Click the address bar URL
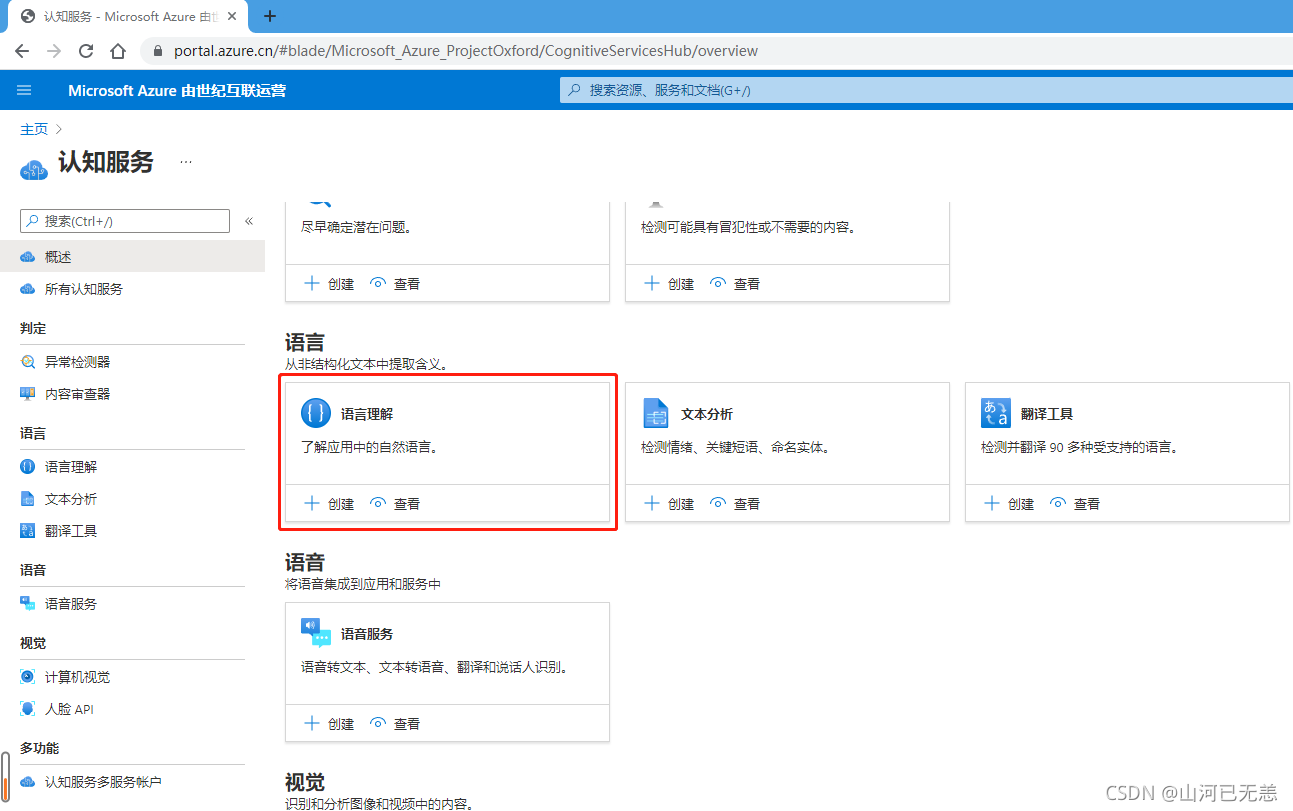The width and height of the screenshot is (1293, 811). click(466, 51)
